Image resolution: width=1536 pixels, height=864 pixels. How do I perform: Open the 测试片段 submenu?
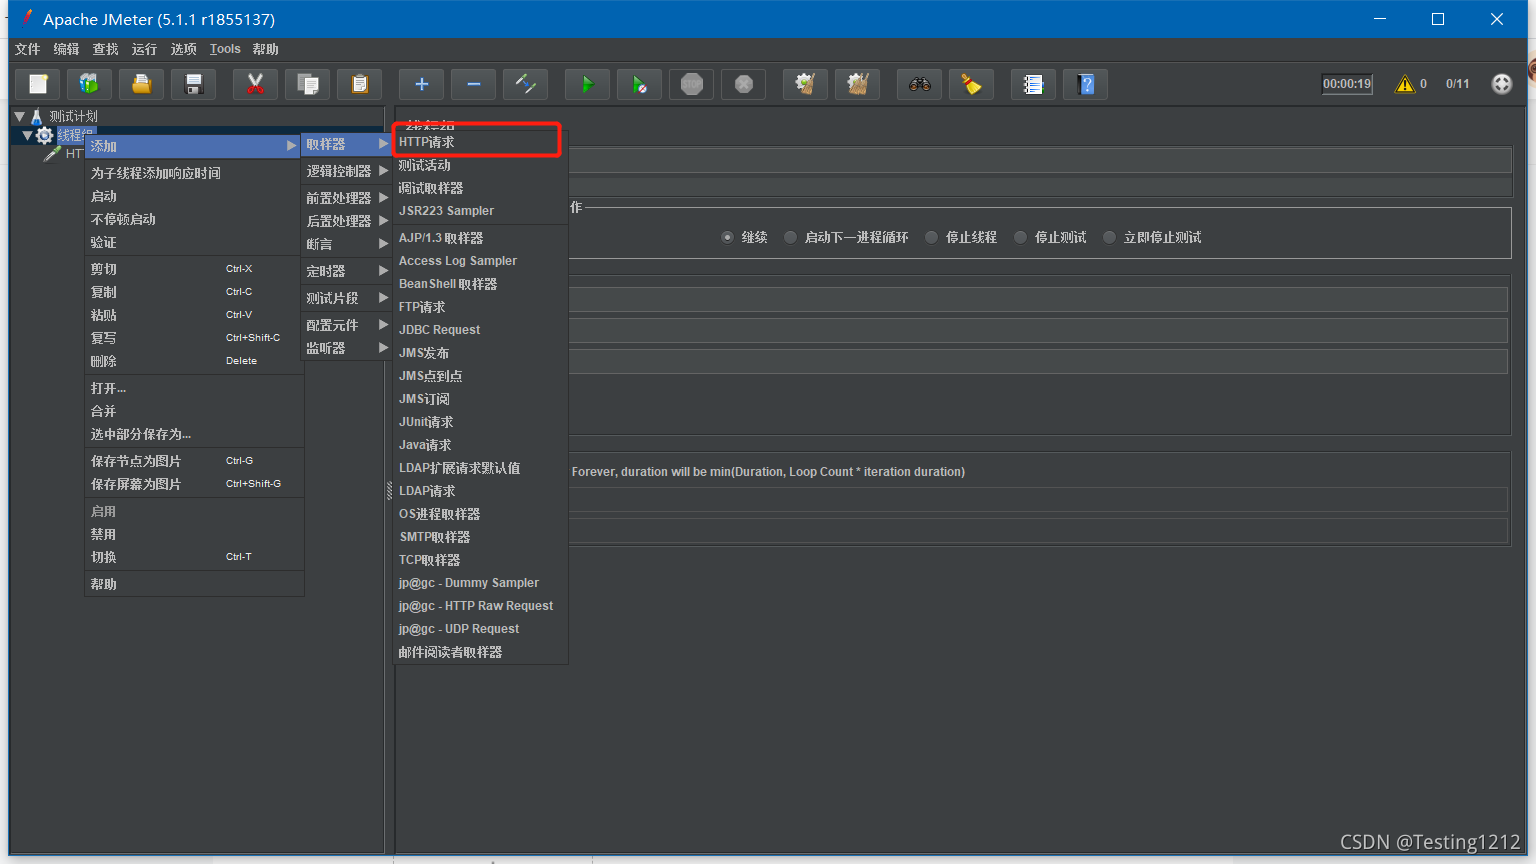tap(346, 298)
